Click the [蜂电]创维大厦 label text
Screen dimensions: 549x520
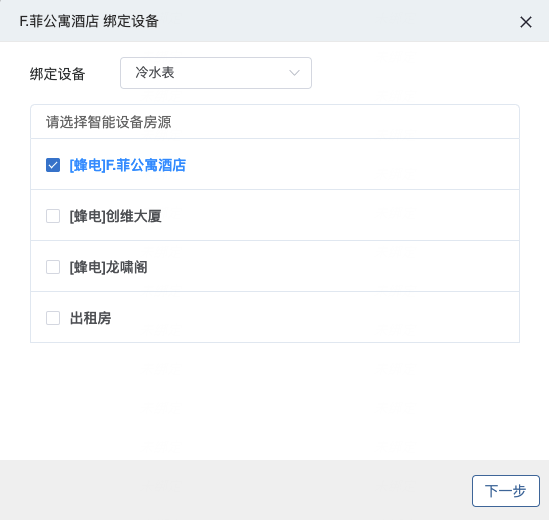point(116,216)
